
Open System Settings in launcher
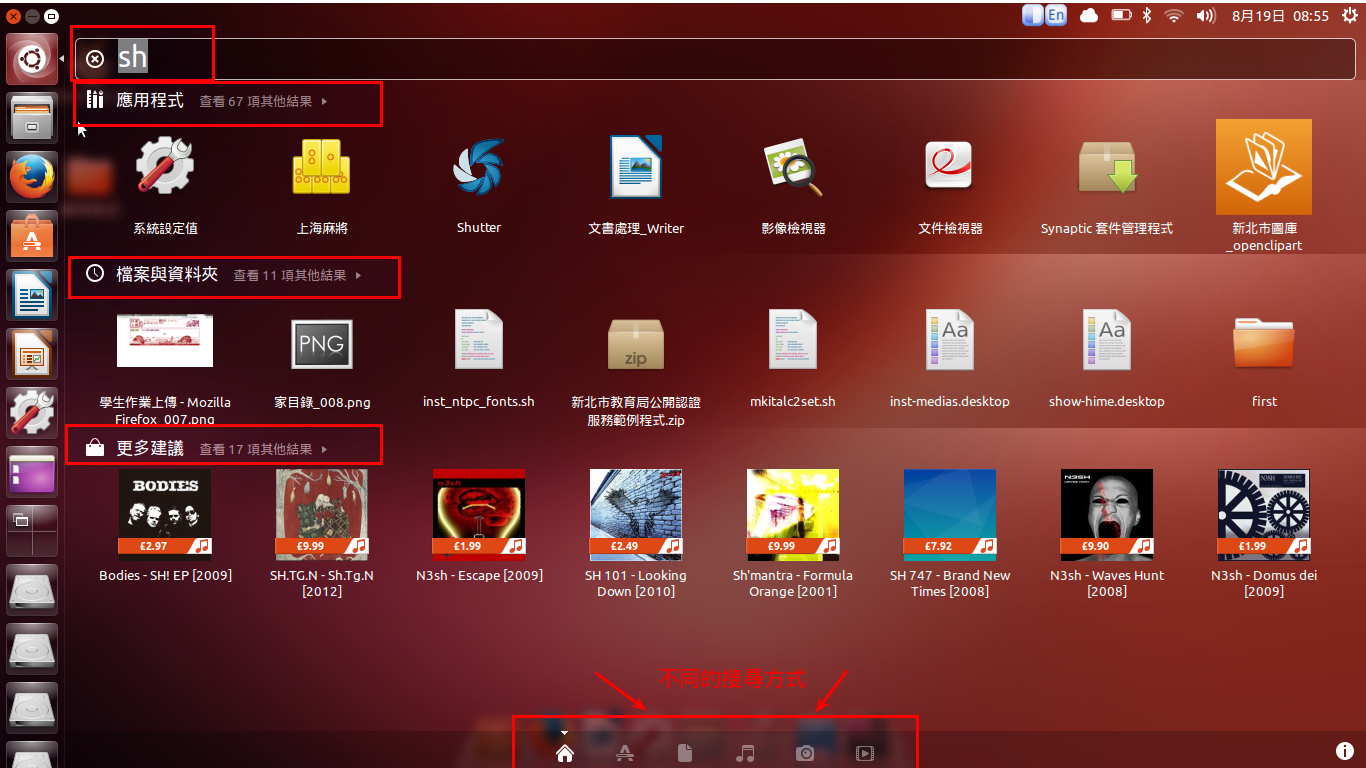pyautogui.click(x=32, y=413)
